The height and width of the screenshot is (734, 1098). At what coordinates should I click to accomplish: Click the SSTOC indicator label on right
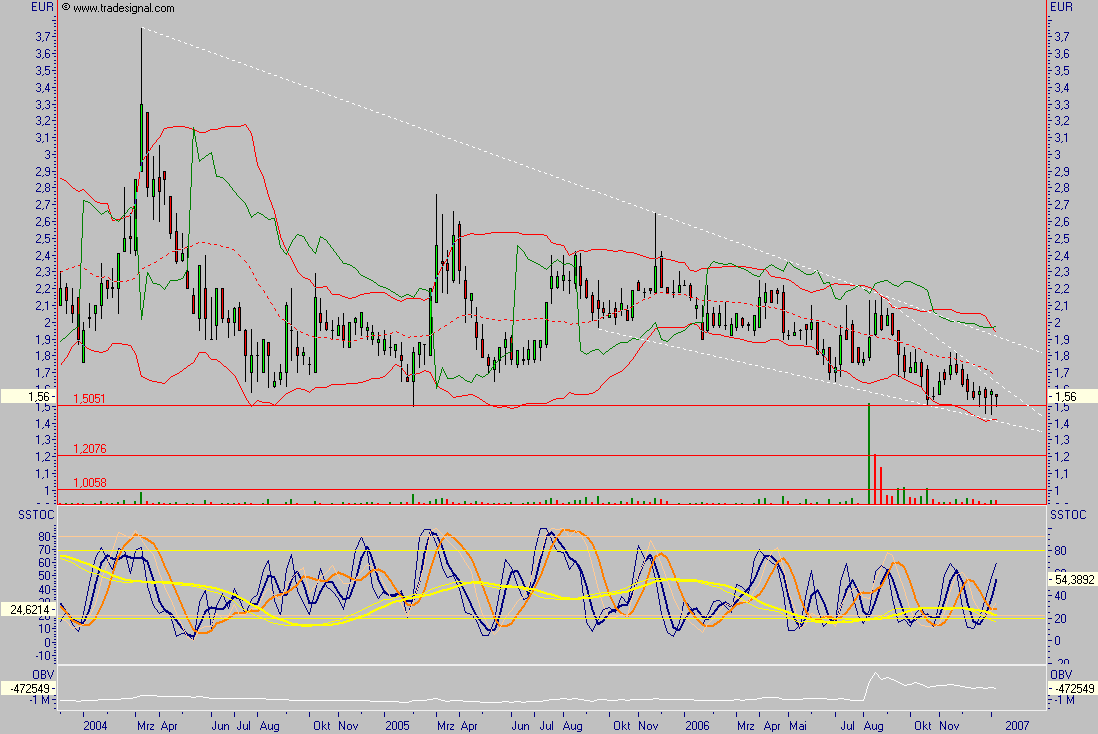1064,513
